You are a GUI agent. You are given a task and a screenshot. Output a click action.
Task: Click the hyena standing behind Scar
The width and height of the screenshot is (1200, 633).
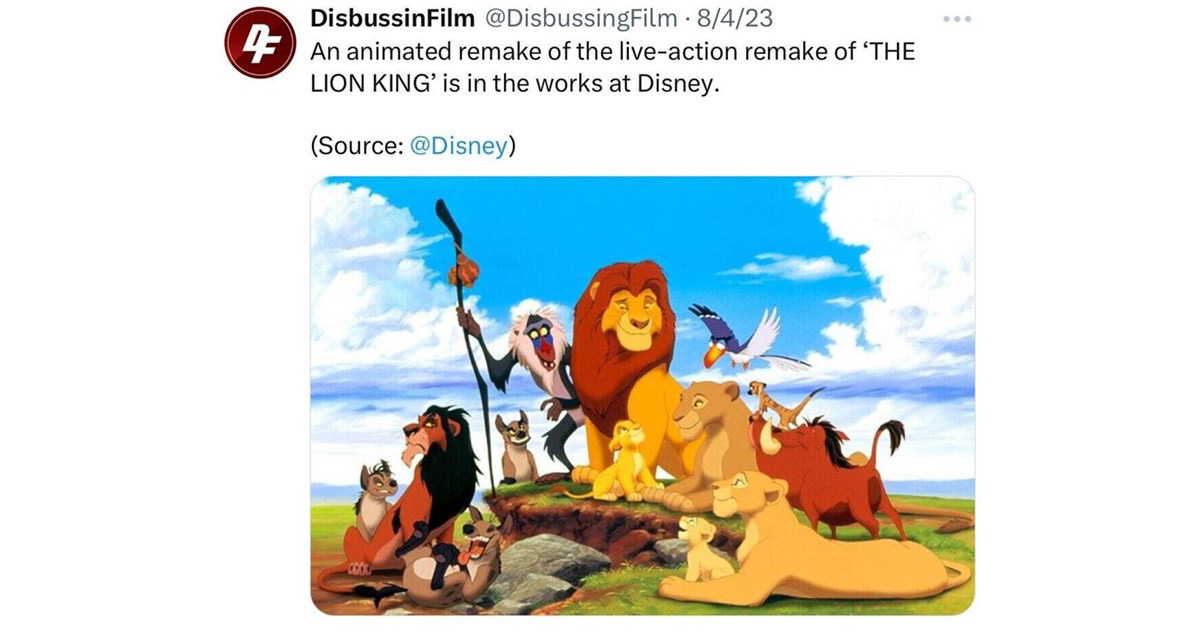pos(517,445)
